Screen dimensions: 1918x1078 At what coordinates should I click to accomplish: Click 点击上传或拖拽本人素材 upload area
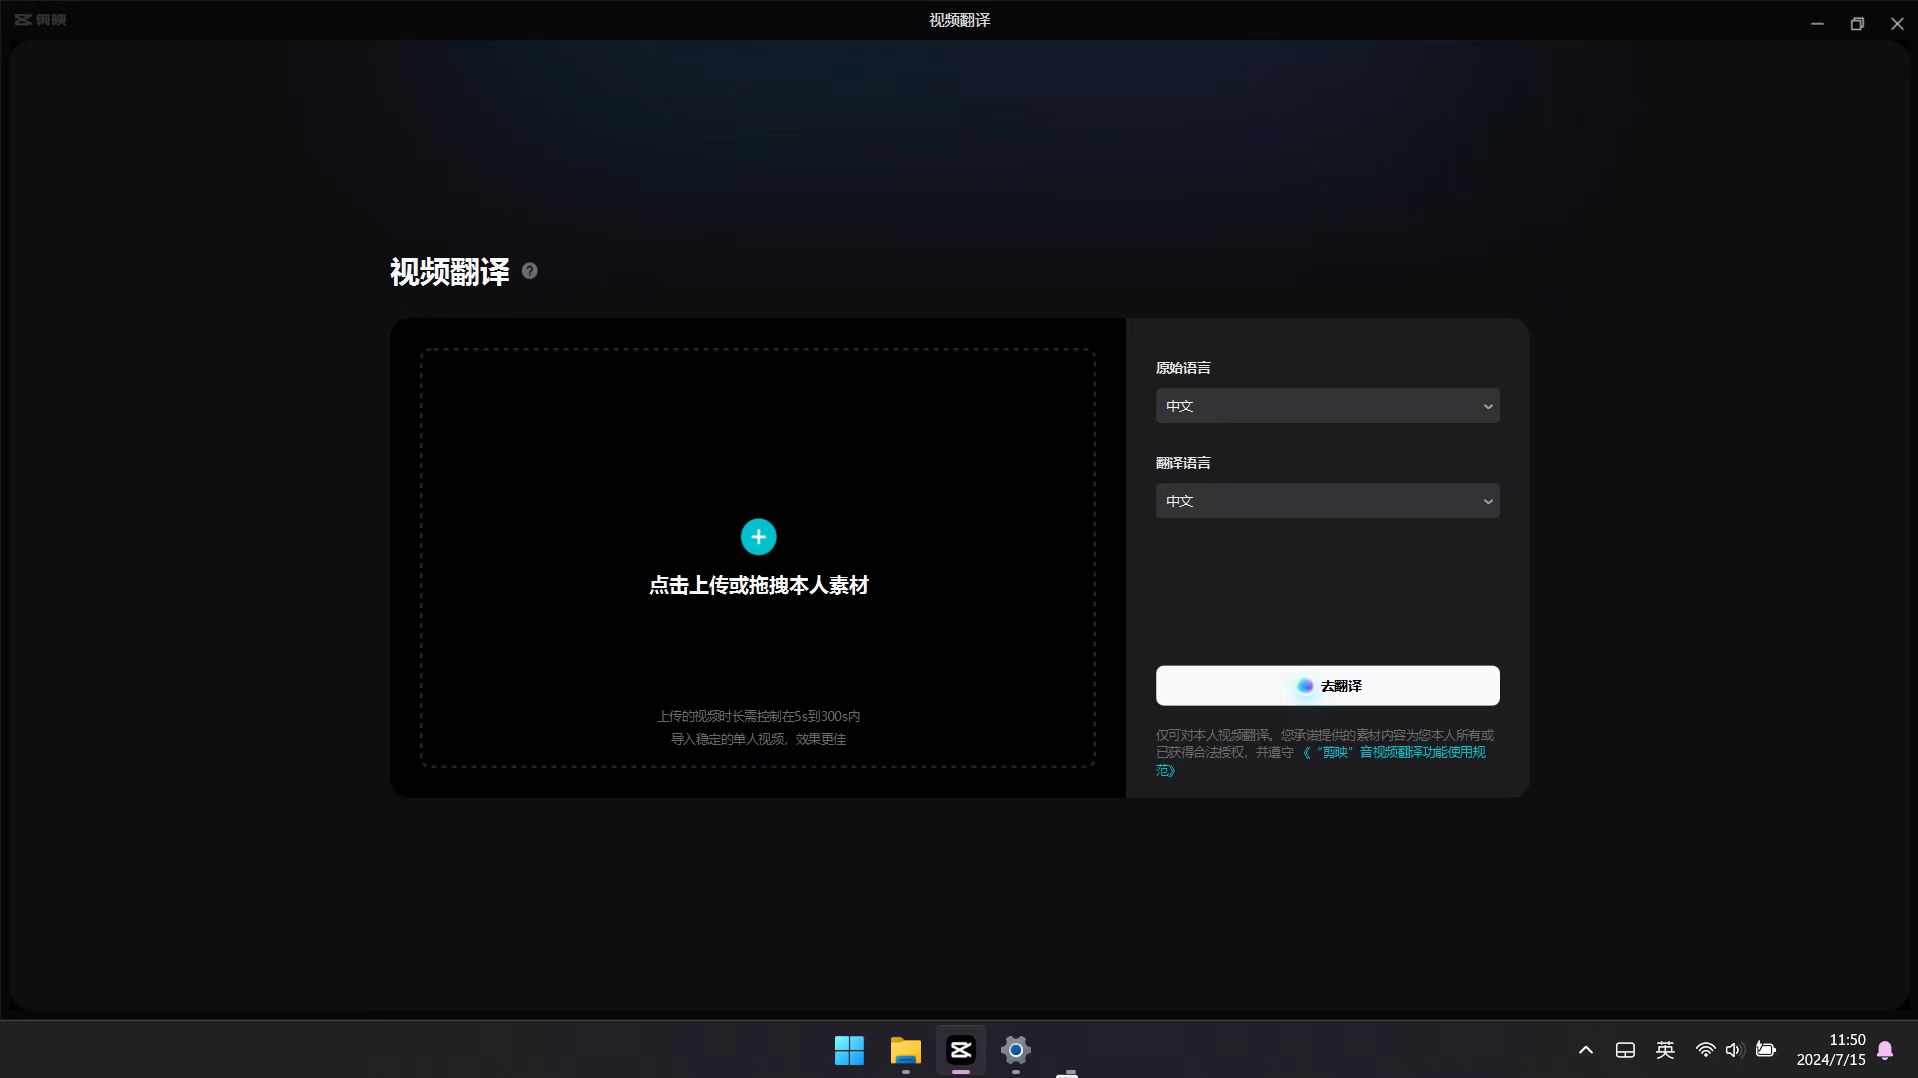point(758,585)
